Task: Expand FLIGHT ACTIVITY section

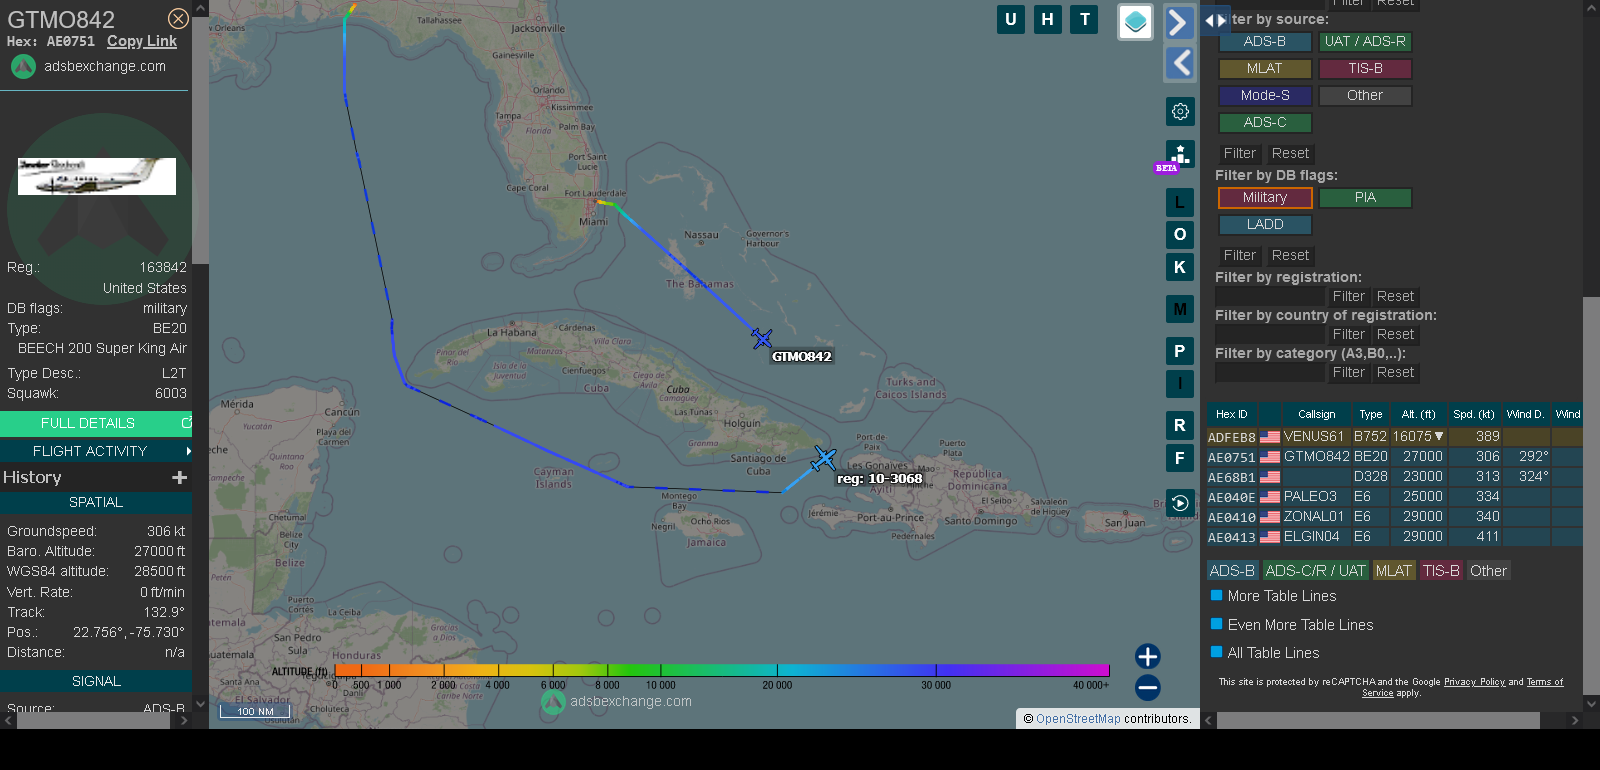Action: click(90, 451)
